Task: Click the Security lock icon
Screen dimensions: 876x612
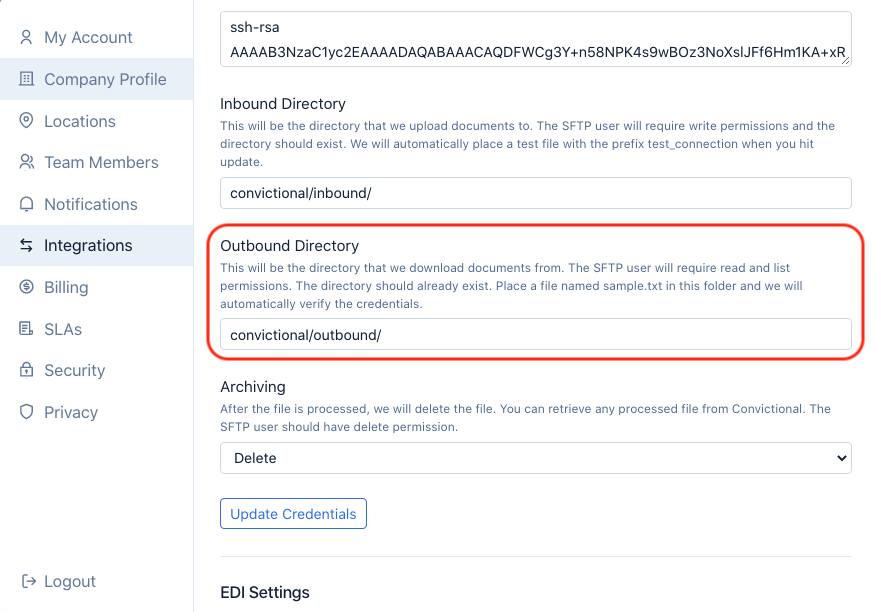Action: tap(27, 370)
